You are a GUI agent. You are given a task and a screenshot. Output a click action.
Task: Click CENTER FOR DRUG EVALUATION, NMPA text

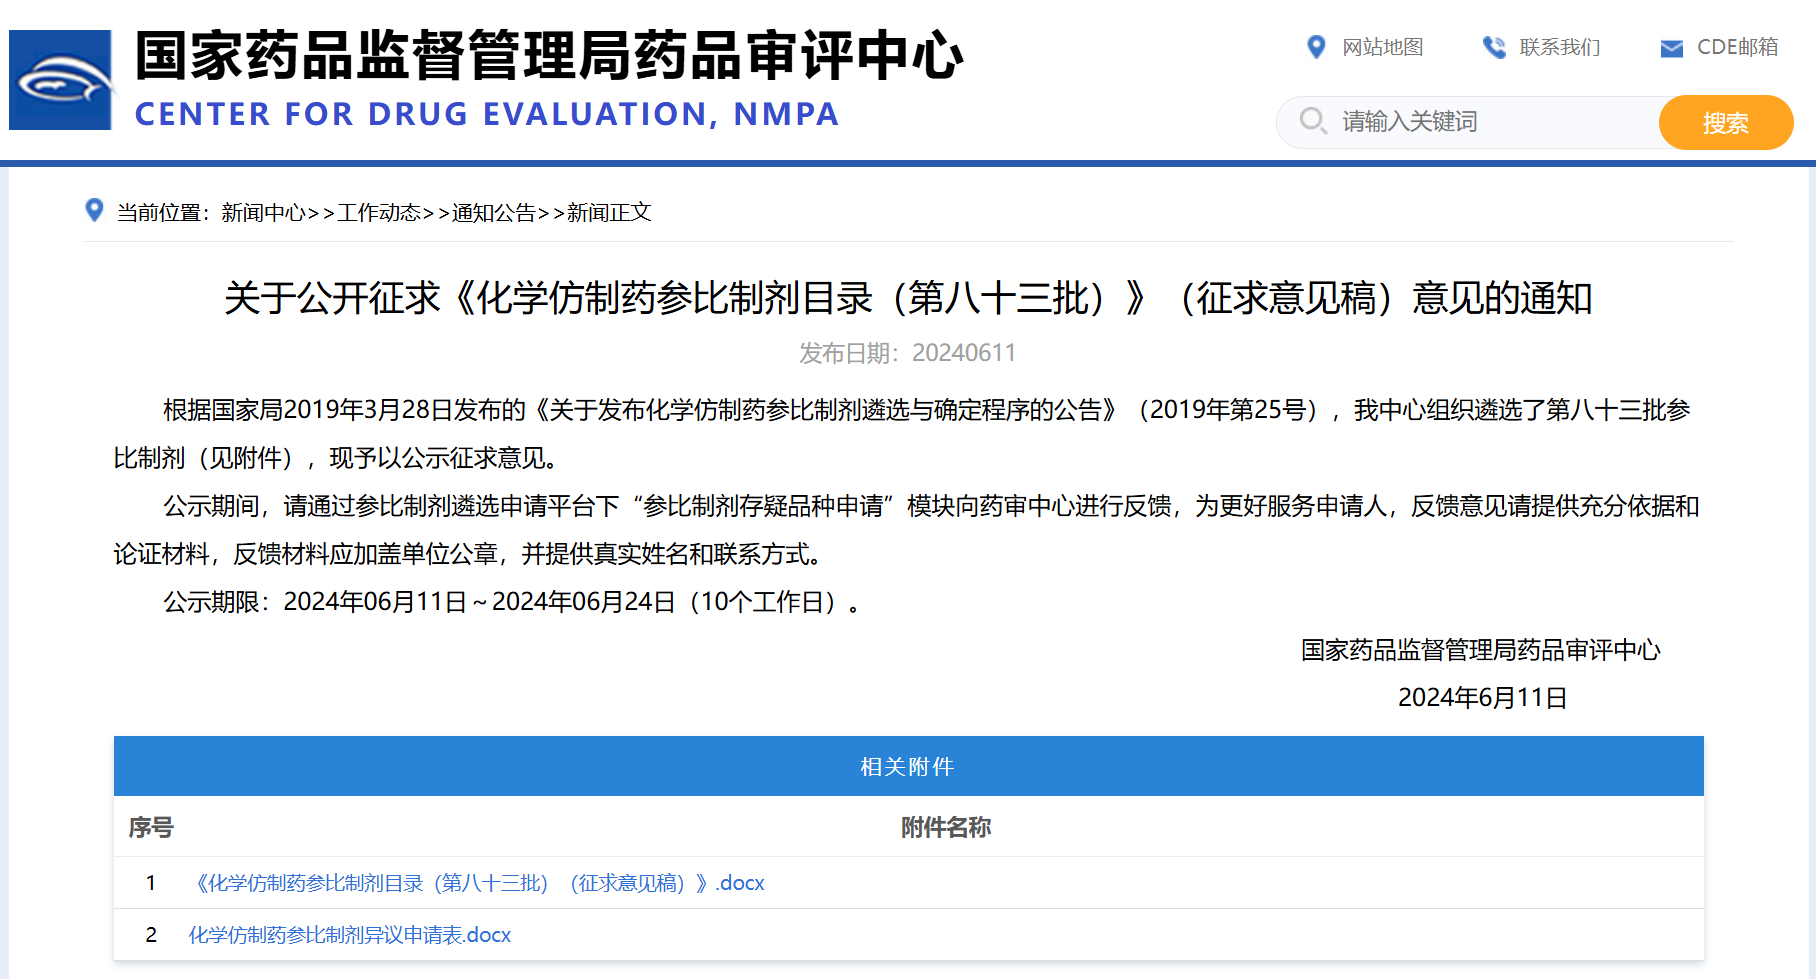(x=486, y=114)
